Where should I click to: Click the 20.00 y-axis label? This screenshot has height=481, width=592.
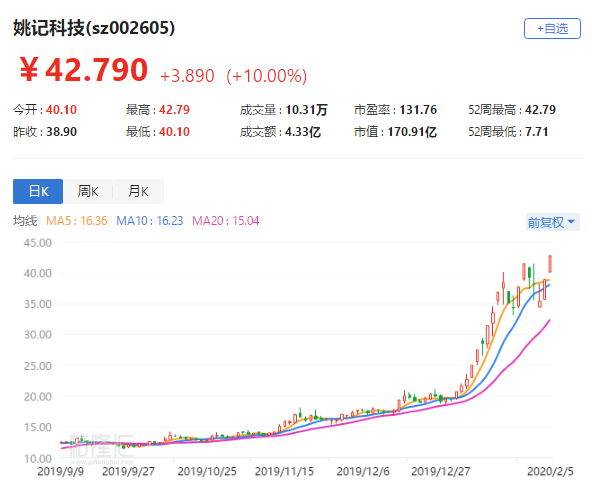click(38, 396)
